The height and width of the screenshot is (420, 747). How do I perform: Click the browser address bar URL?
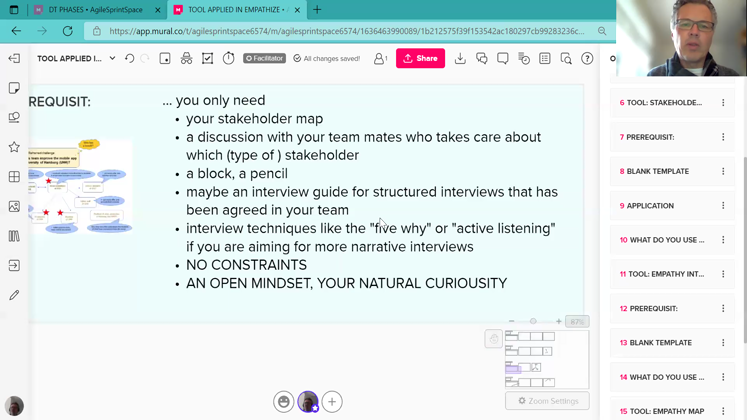coord(346,31)
